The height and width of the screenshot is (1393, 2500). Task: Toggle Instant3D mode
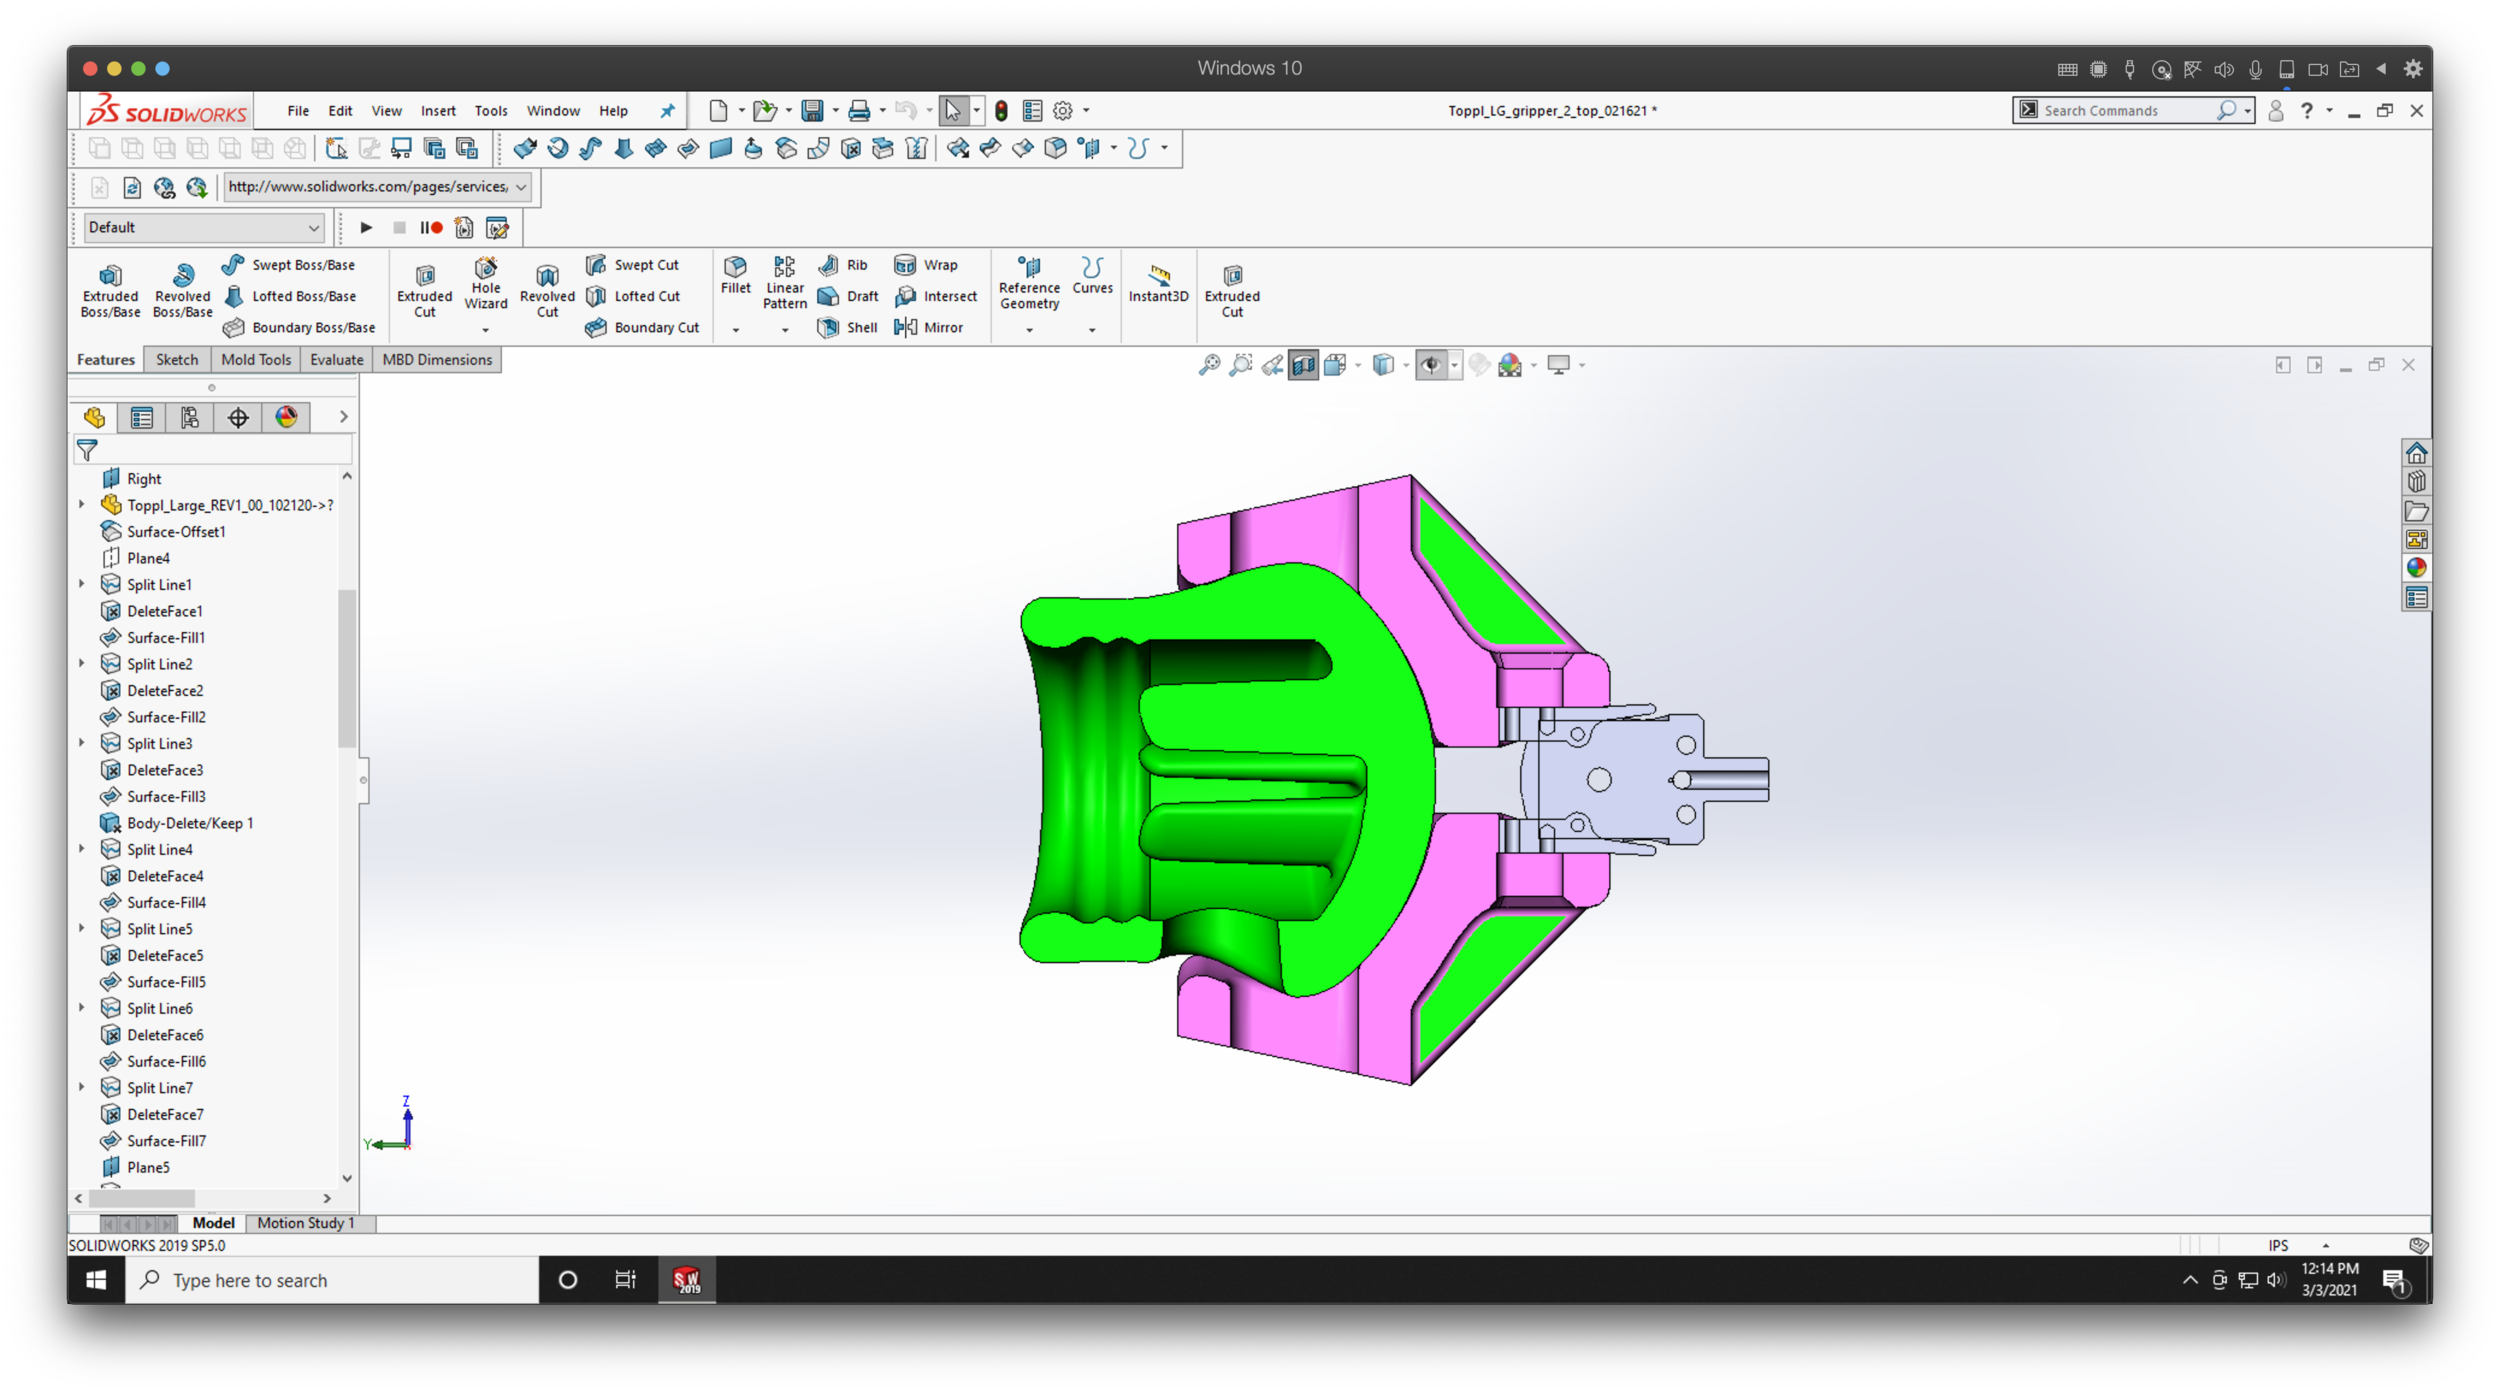1158,283
